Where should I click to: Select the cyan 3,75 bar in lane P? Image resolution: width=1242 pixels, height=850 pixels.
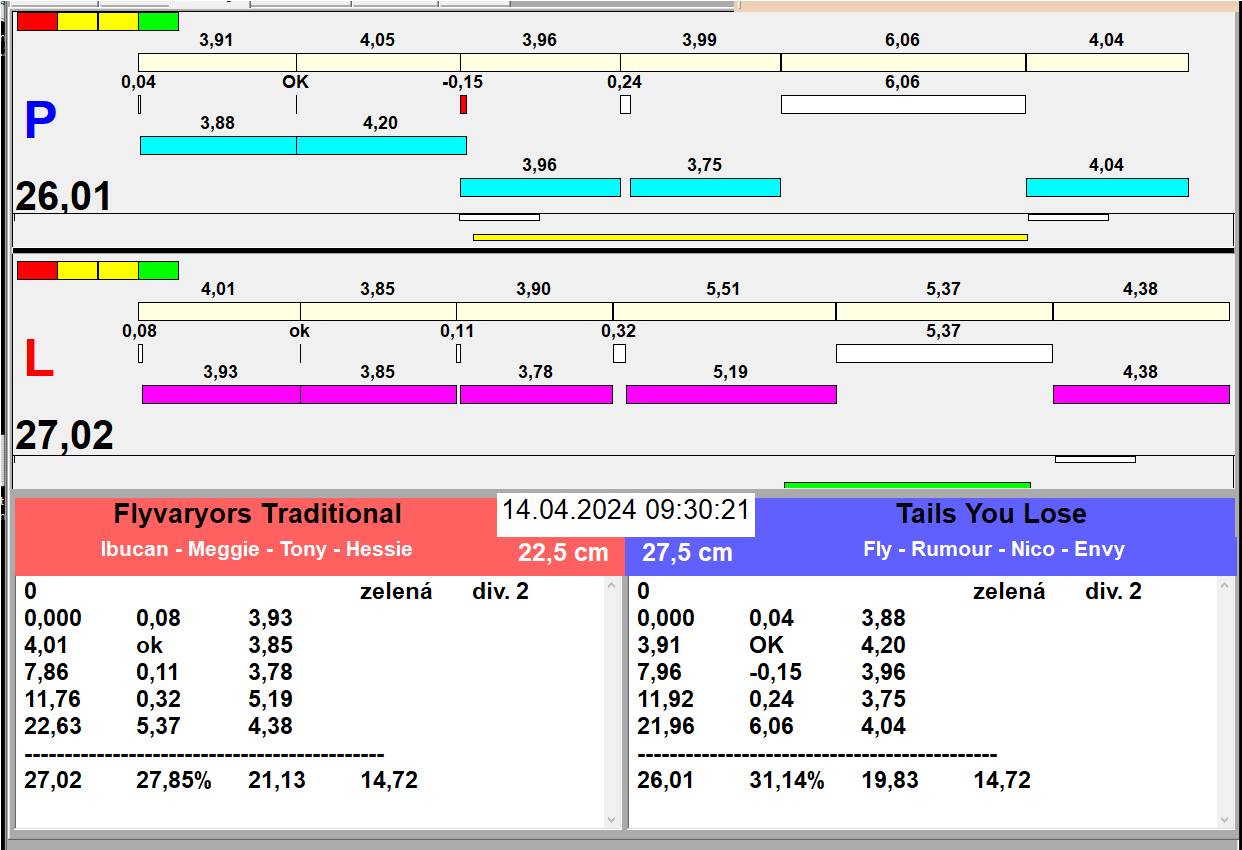pos(705,187)
